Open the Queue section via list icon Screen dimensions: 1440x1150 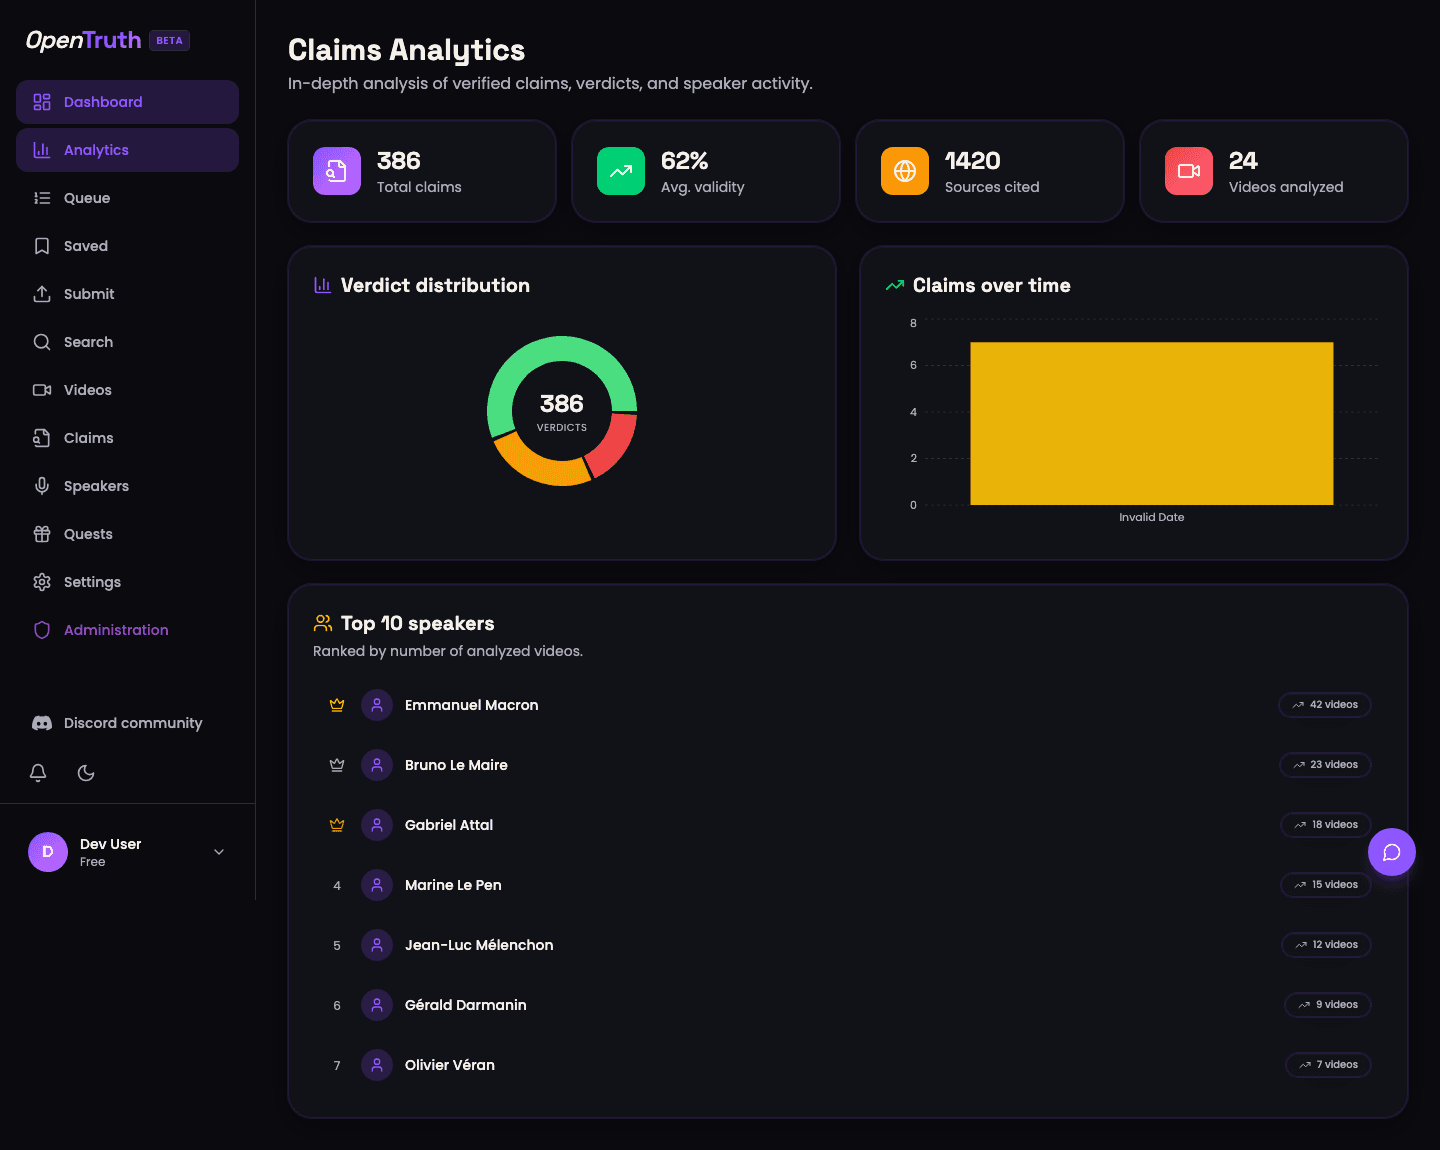[42, 197]
